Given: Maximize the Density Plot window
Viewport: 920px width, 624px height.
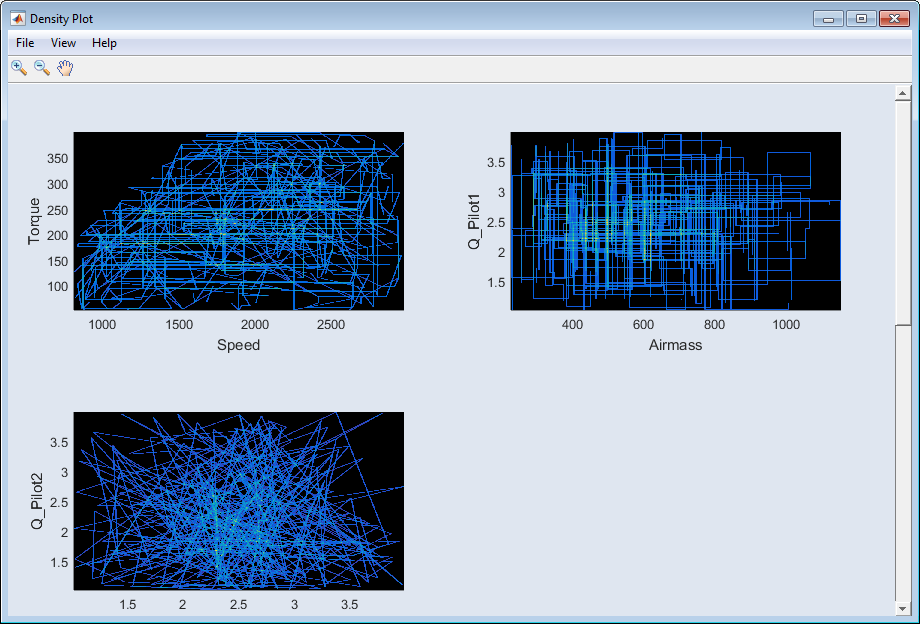Looking at the screenshot, I should click(x=860, y=19).
